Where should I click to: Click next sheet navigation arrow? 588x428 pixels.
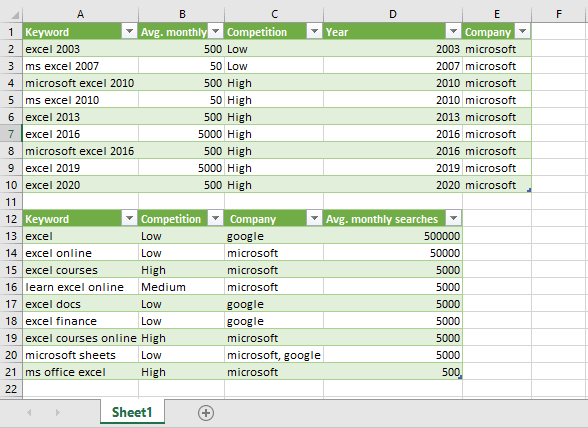[57, 413]
